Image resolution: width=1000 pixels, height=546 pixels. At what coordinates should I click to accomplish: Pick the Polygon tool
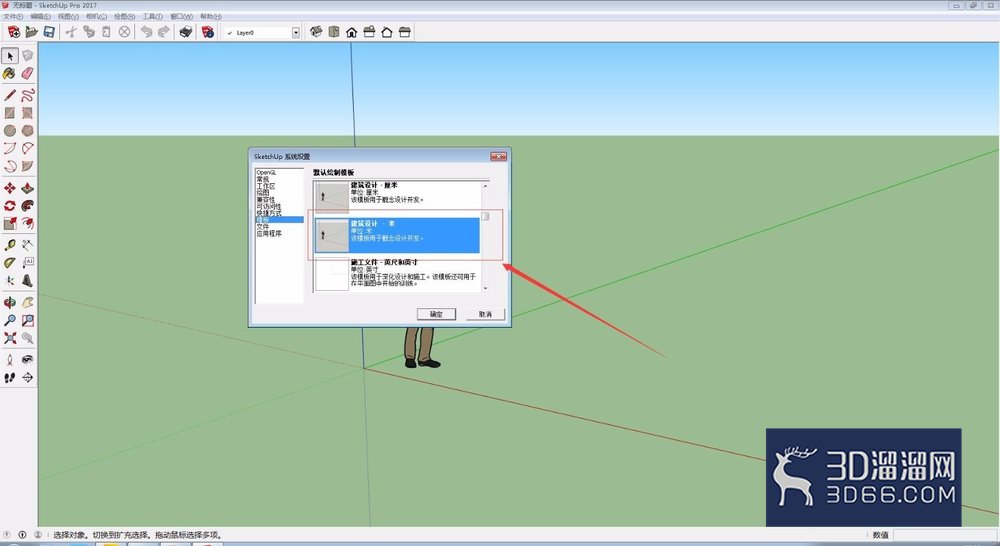pyautogui.click(x=27, y=131)
